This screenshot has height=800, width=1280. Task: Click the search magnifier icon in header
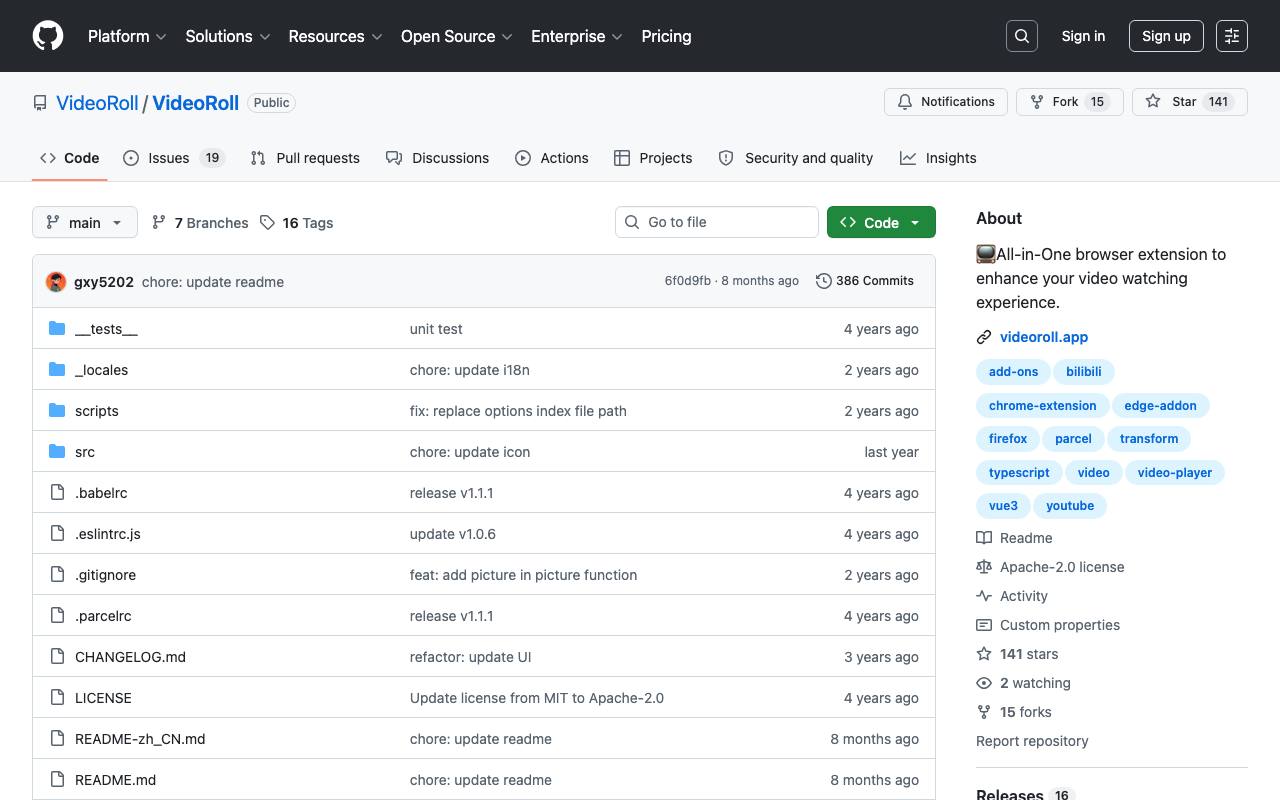pyautogui.click(x=1022, y=36)
